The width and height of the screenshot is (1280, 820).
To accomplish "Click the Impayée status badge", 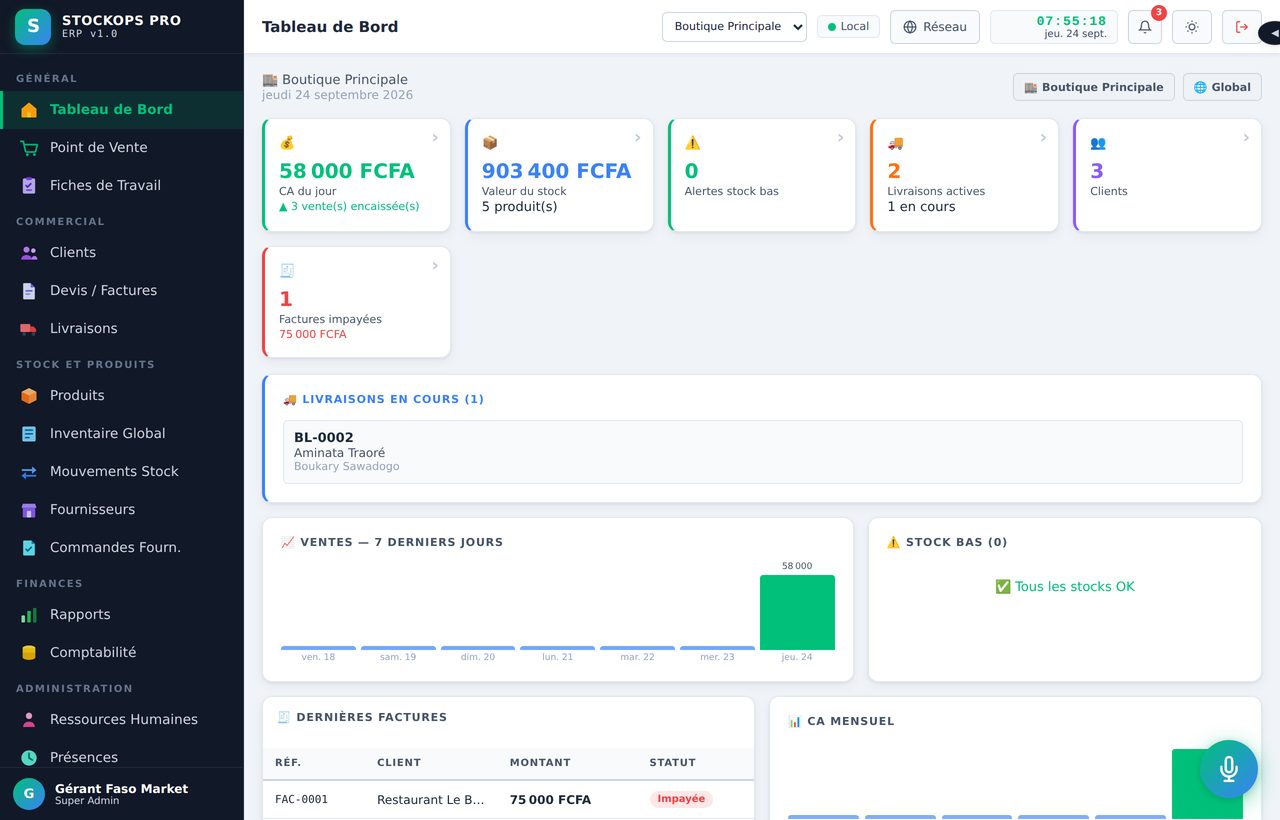I will click(x=681, y=799).
